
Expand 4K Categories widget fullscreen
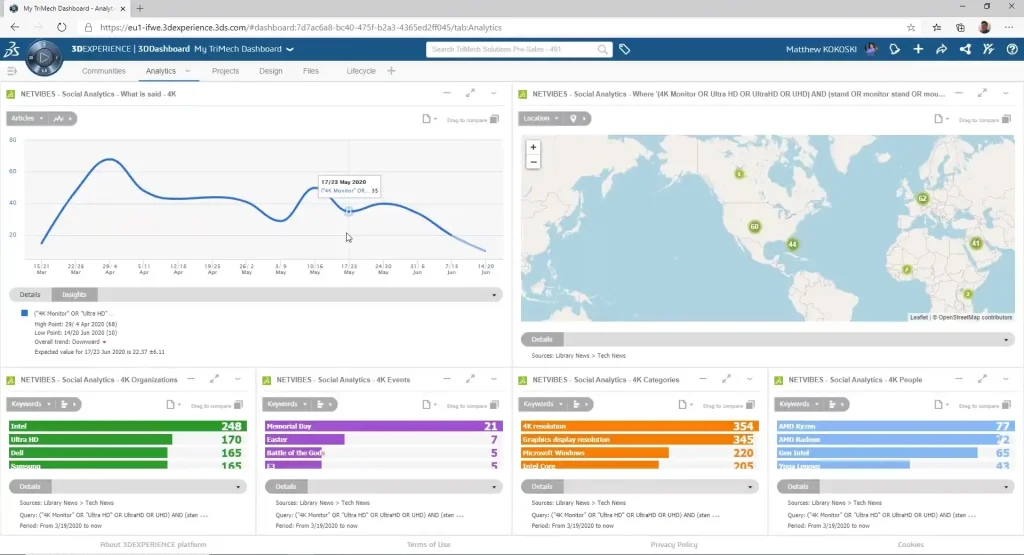(726, 379)
